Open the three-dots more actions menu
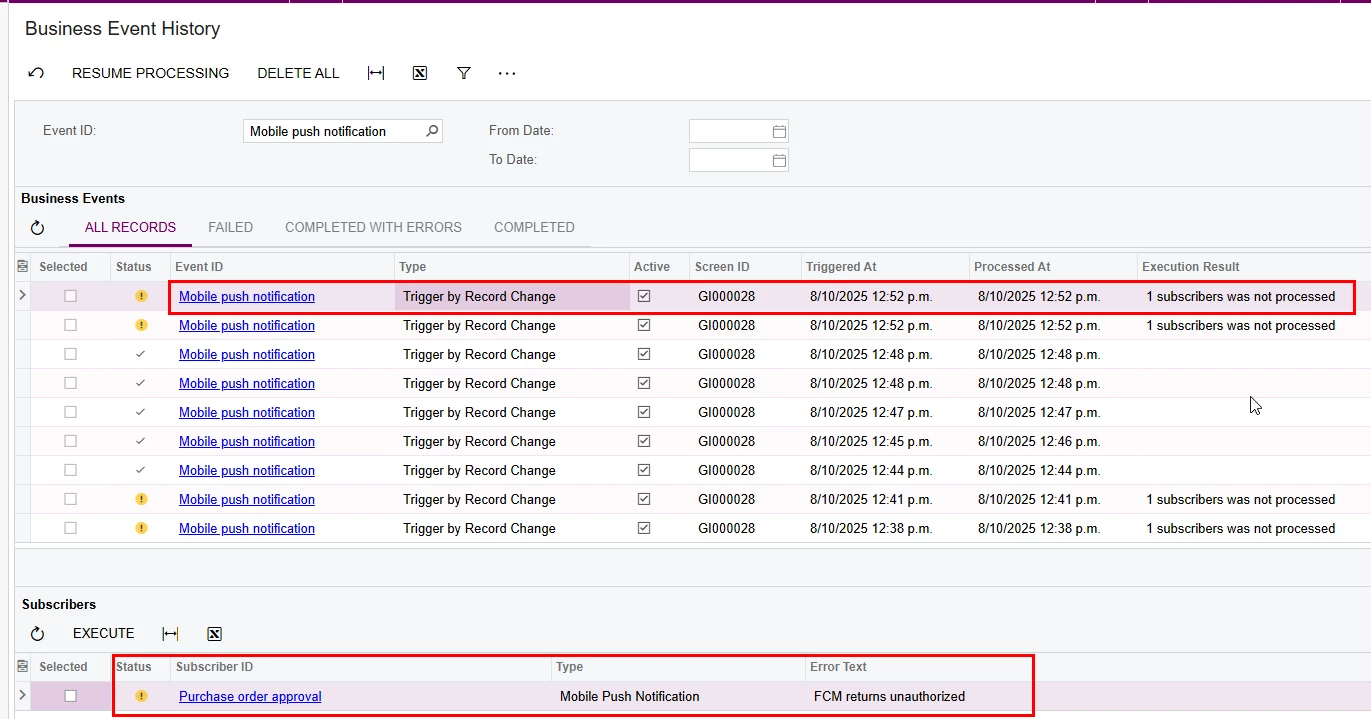1371x719 pixels. pyautogui.click(x=507, y=73)
